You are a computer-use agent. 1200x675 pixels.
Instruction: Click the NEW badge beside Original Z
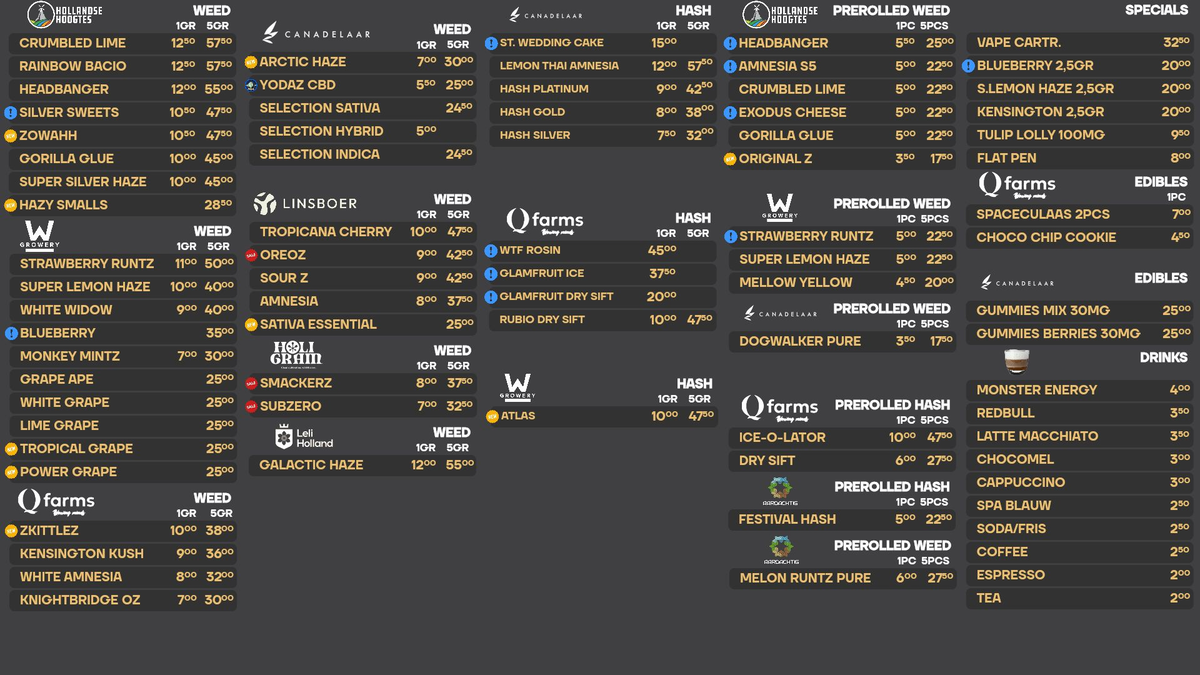point(730,159)
